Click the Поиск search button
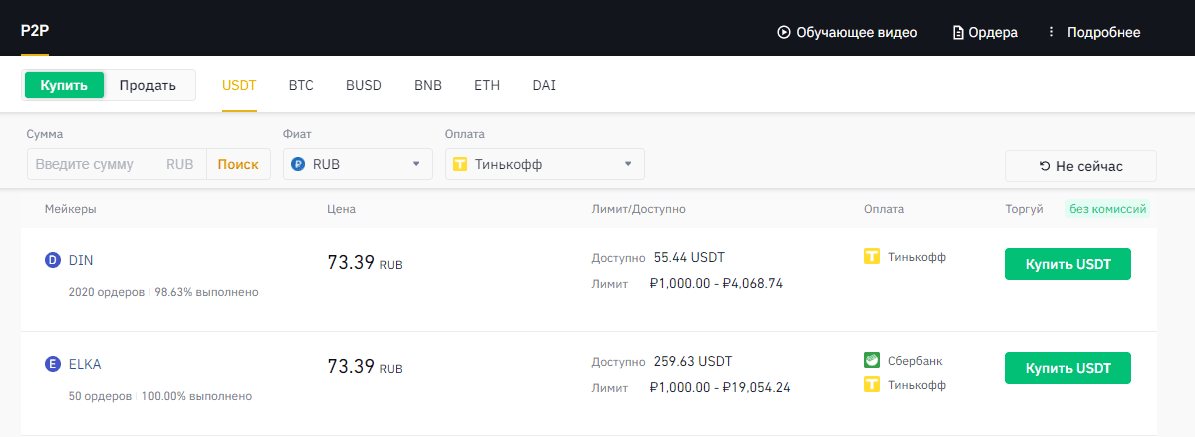Screen dimensions: 1195x437 tap(238, 164)
